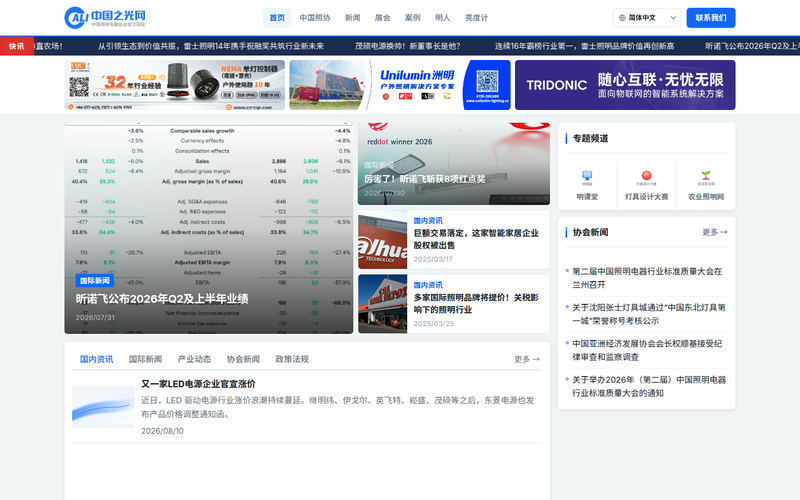Open the 中国照协 menu item
Image resolution: width=800 pixels, height=500 pixels.
tap(315, 18)
